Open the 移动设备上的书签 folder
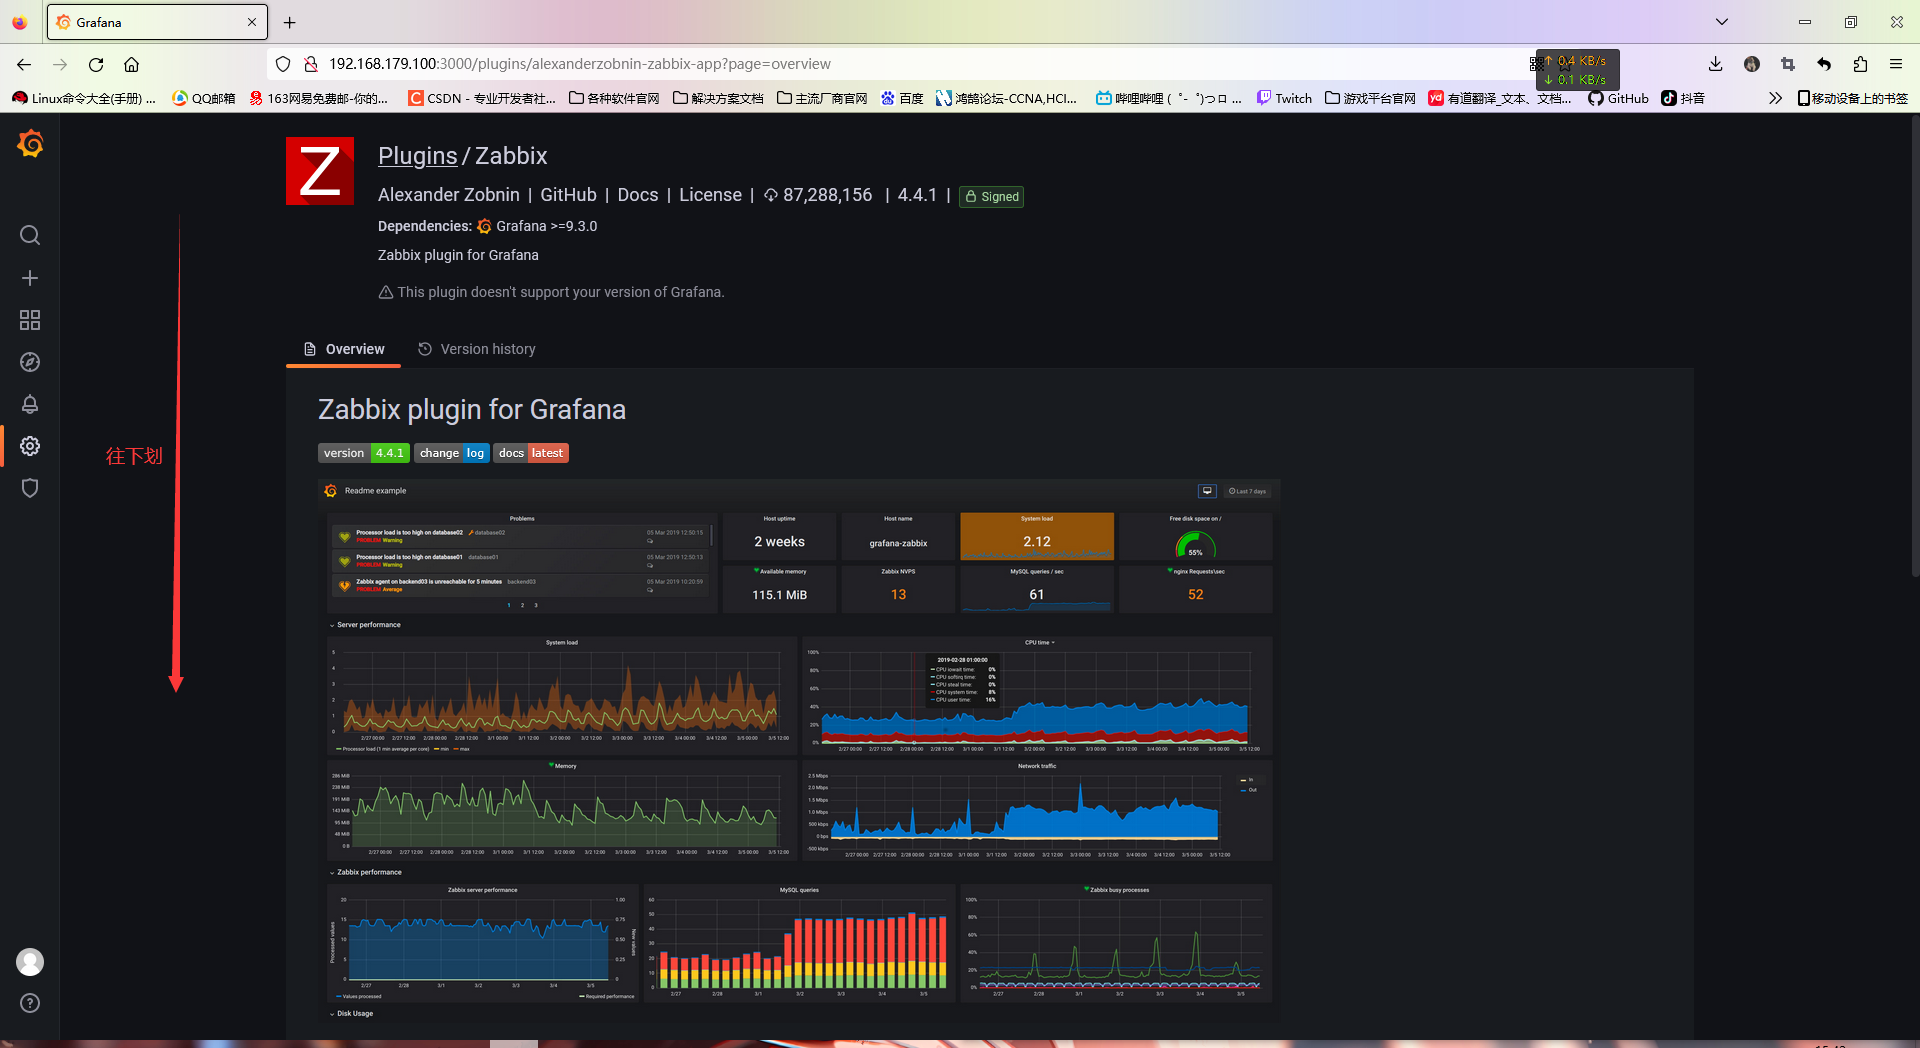This screenshot has height=1048, width=1920. click(x=1853, y=98)
